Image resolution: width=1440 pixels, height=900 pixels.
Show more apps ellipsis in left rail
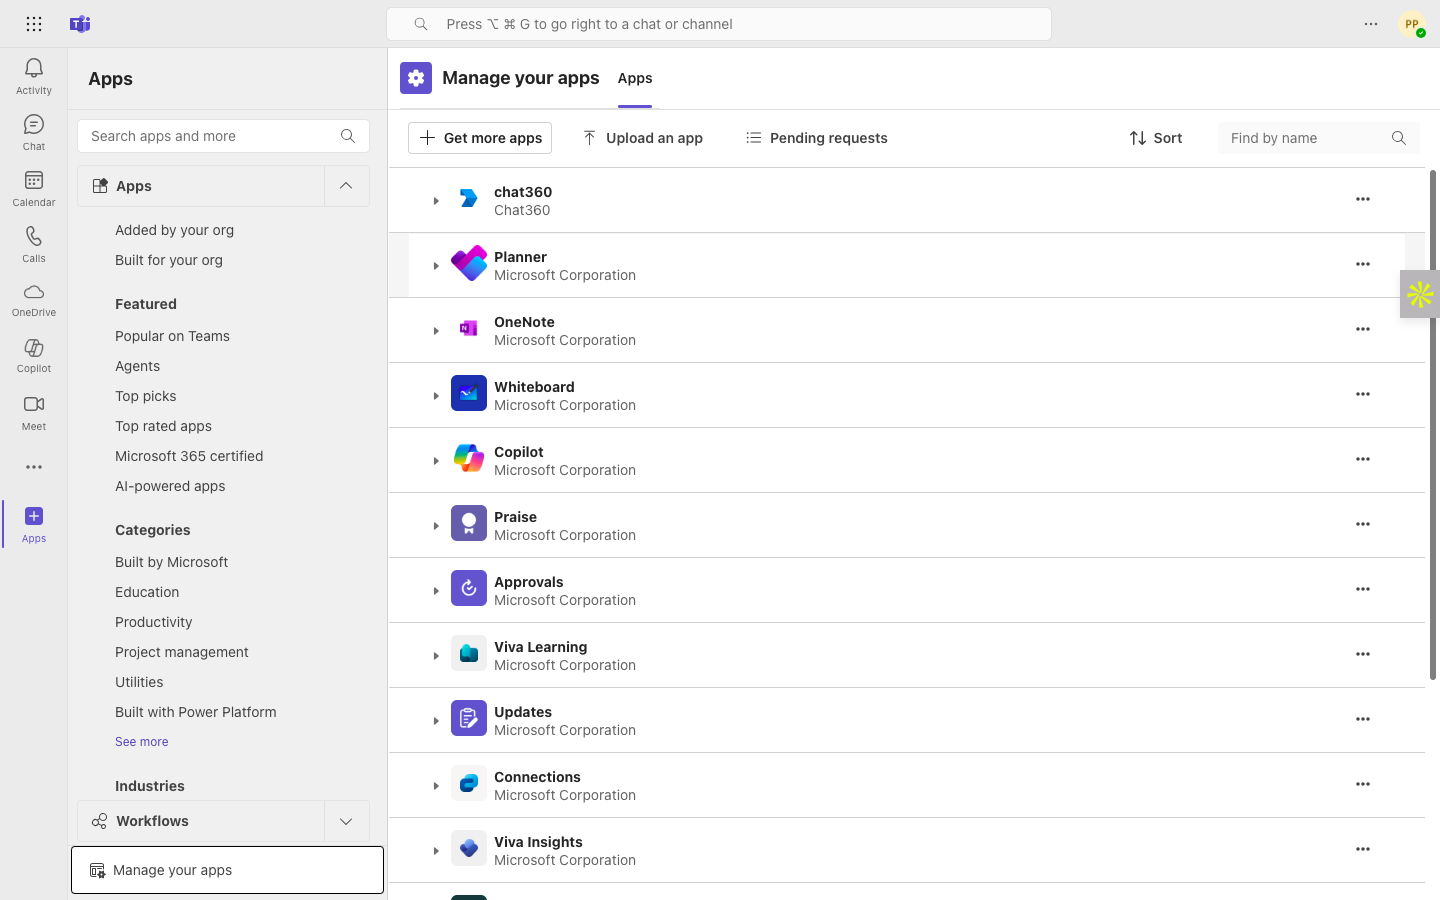click(x=33, y=467)
